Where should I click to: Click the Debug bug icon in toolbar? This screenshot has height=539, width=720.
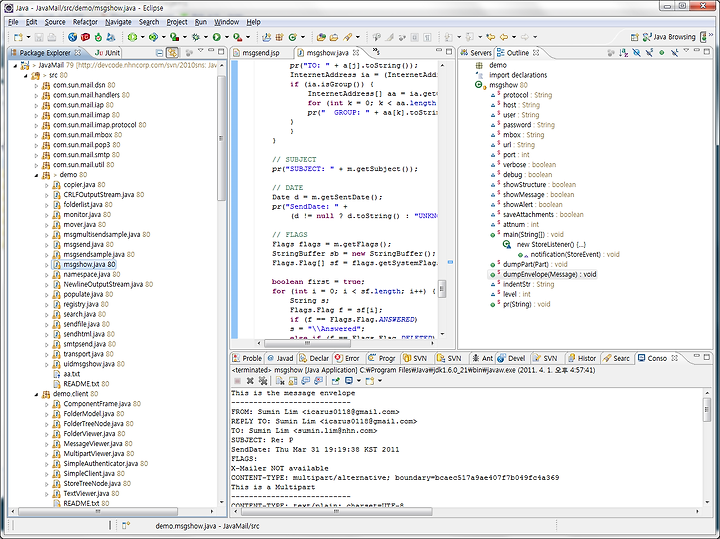tap(196, 37)
